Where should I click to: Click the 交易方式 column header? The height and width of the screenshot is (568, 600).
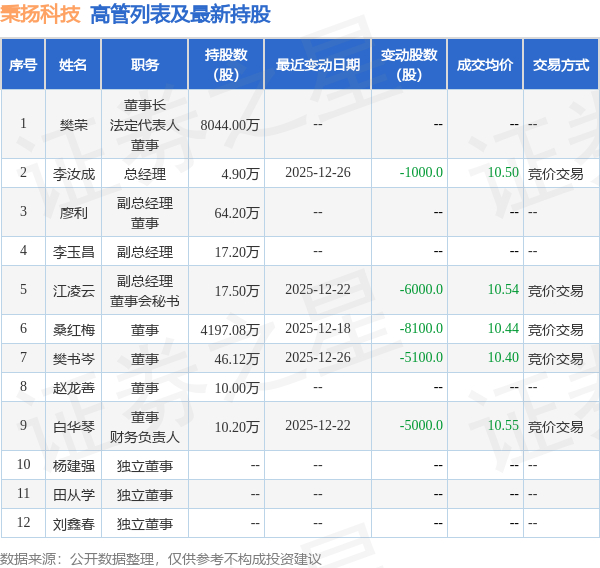(561, 64)
